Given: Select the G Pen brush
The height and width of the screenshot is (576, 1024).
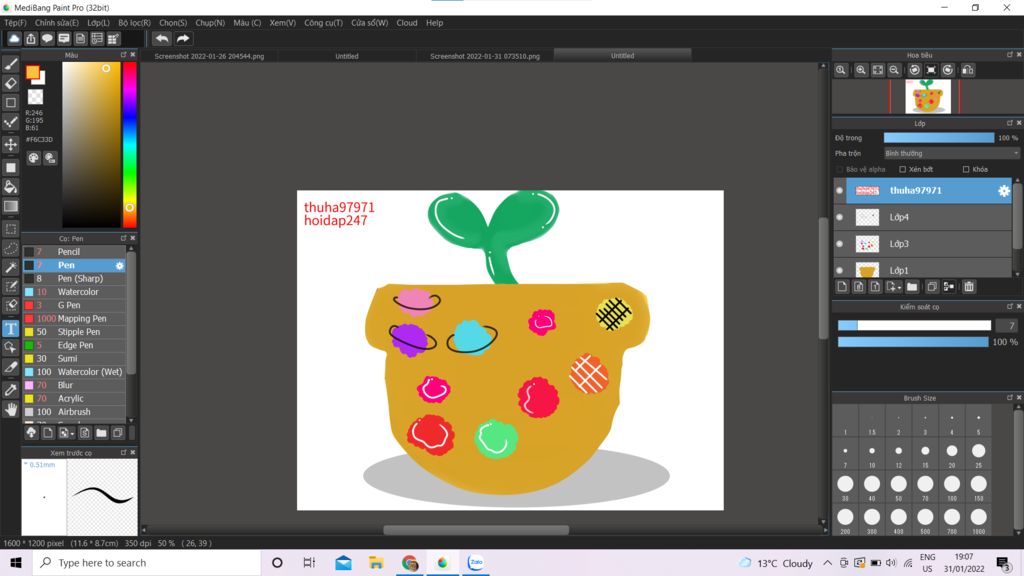Looking at the screenshot, I should coord(74,305).
